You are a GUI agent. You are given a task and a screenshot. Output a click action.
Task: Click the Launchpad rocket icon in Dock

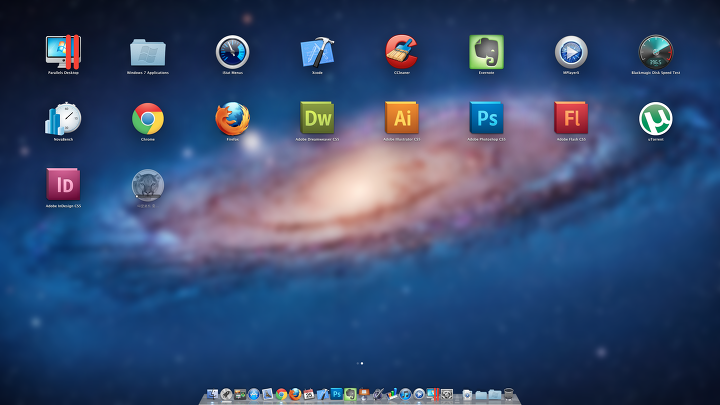(226, 394)
